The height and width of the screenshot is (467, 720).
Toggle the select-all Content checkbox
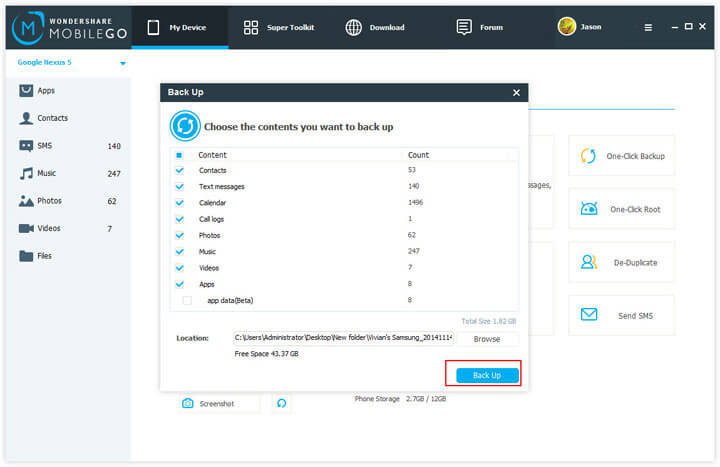(179, 155)
